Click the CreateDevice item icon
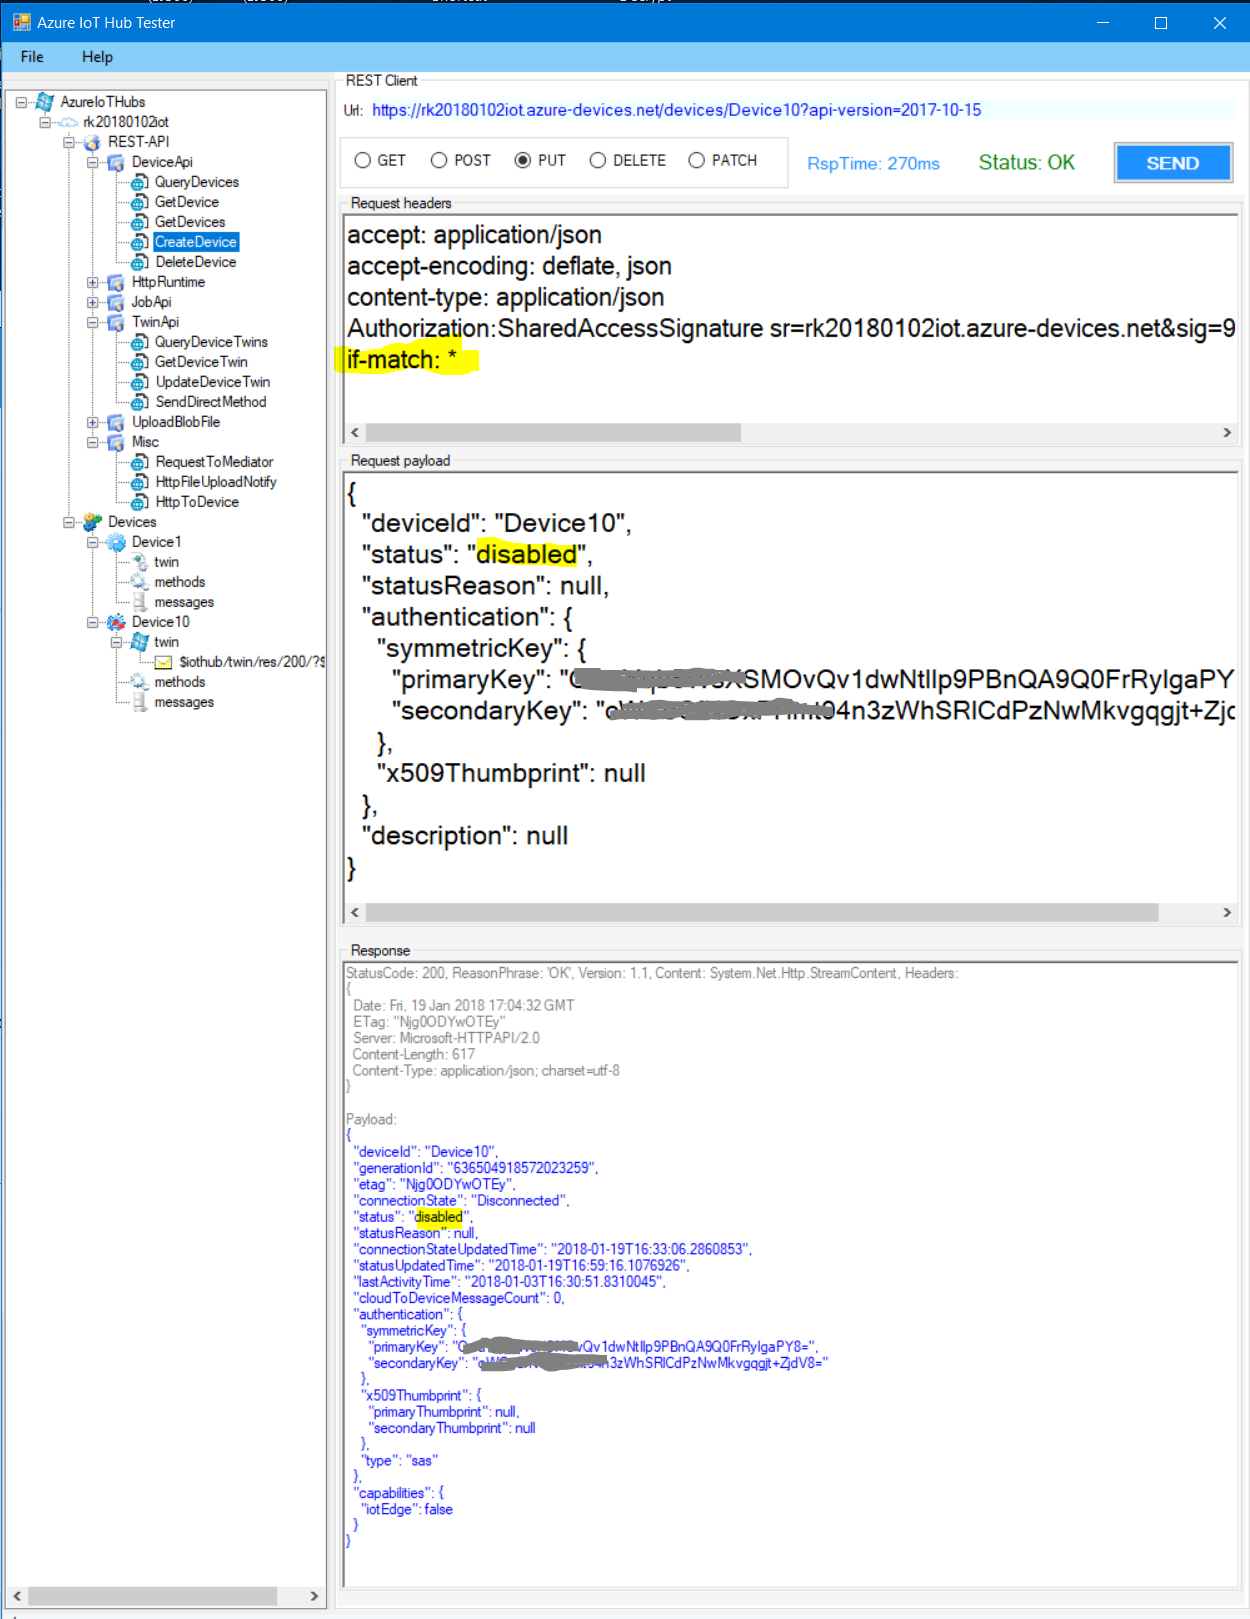Image resolution: width=1250 pixels, height=1619 pixels. pyautogui.click(x=140, y=242)
